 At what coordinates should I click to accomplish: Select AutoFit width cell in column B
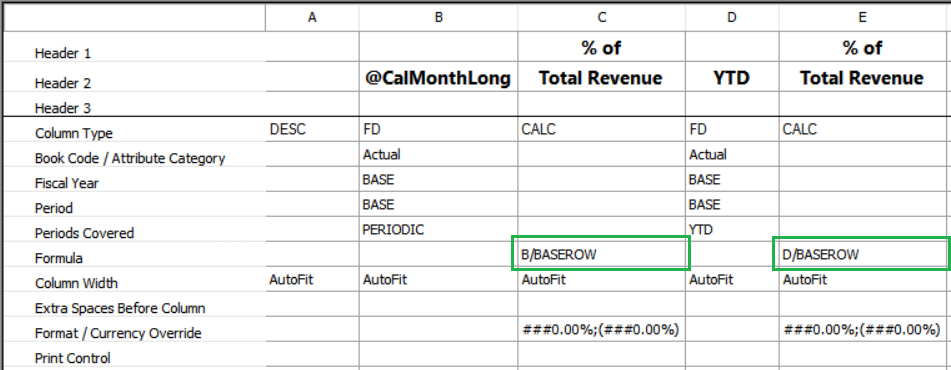coord(439,280)
